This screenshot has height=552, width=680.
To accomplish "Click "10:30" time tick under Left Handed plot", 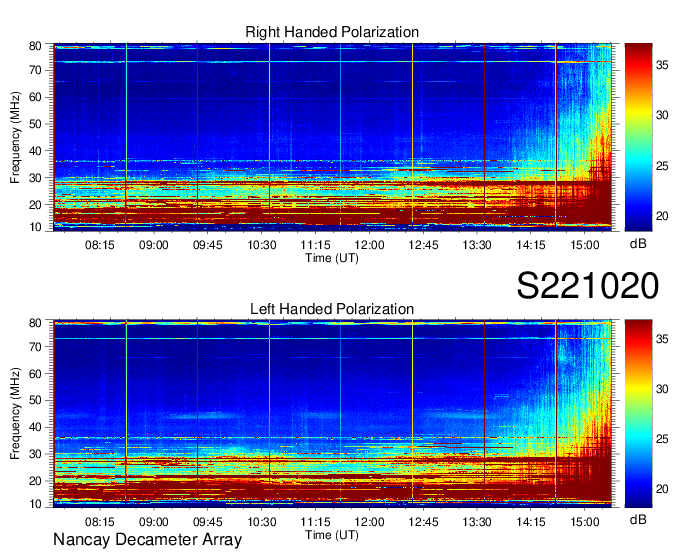I will point(262,521).
